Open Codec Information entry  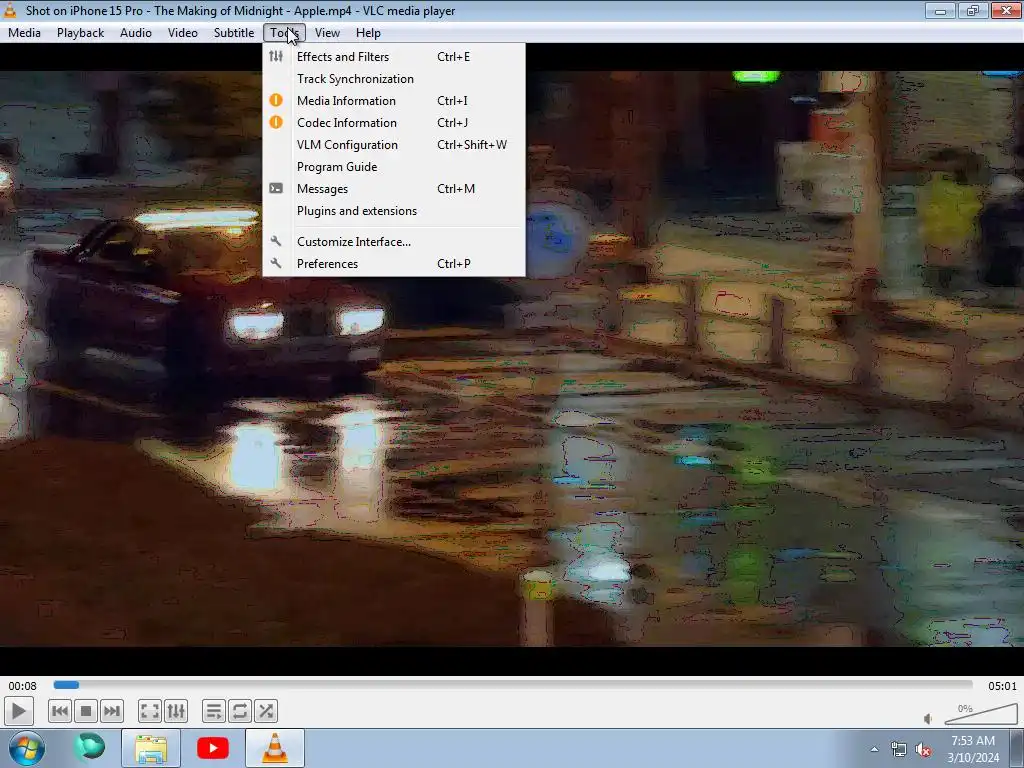394,123
